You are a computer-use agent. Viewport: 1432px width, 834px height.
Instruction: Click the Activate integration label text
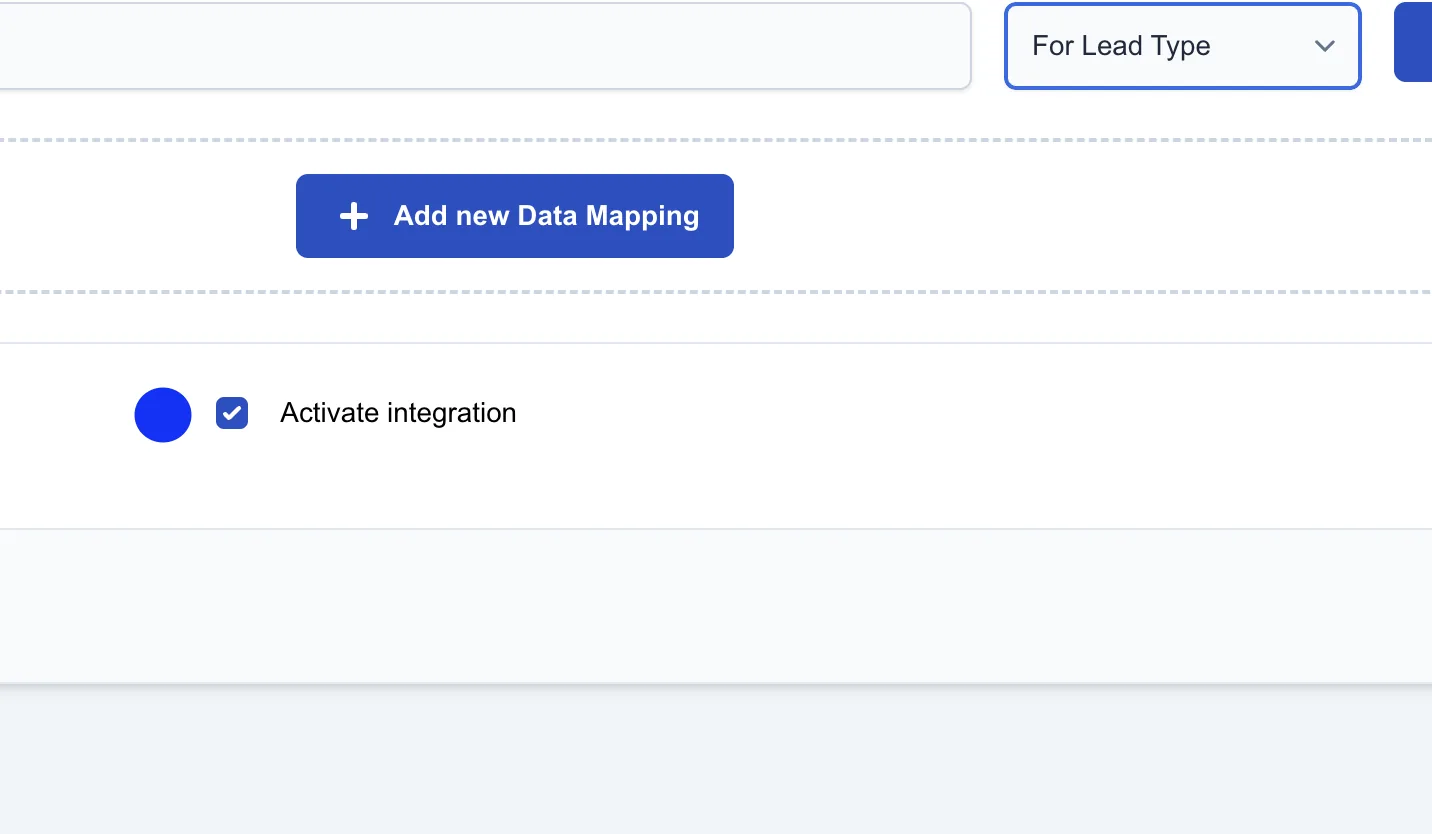pyautogui.click(x=398, y=413)
